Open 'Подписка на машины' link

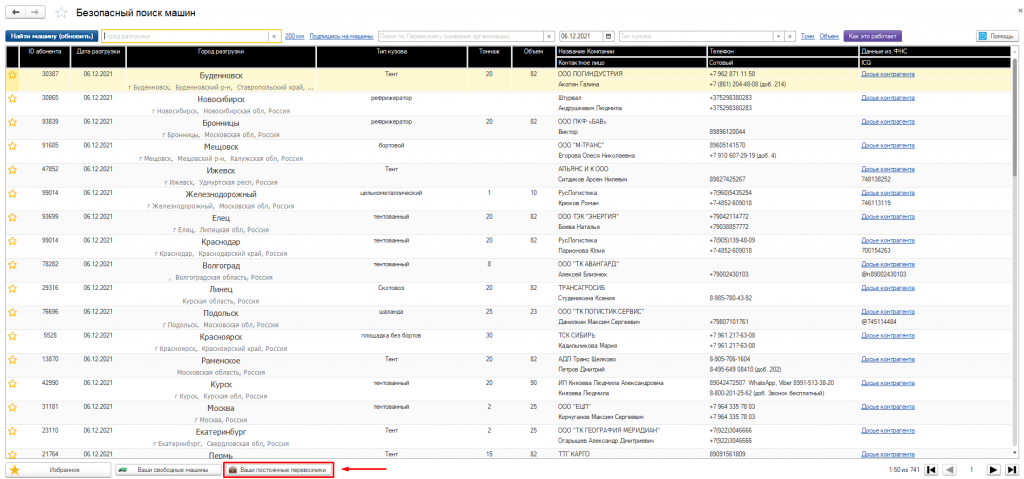point(342,37)
